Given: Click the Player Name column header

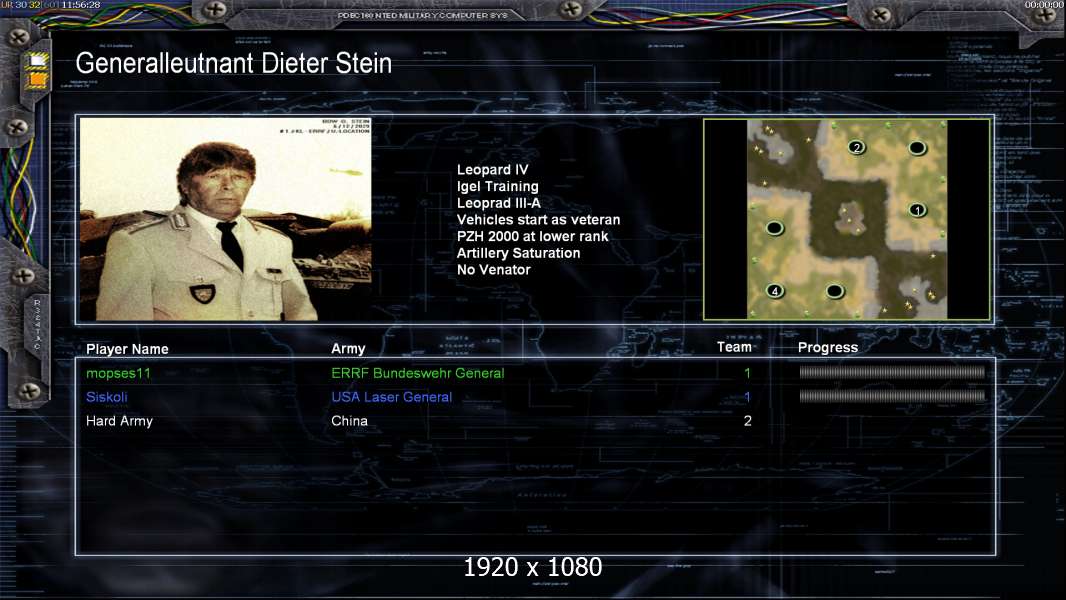Looking at the screenshot, I should tap(127, 349).
